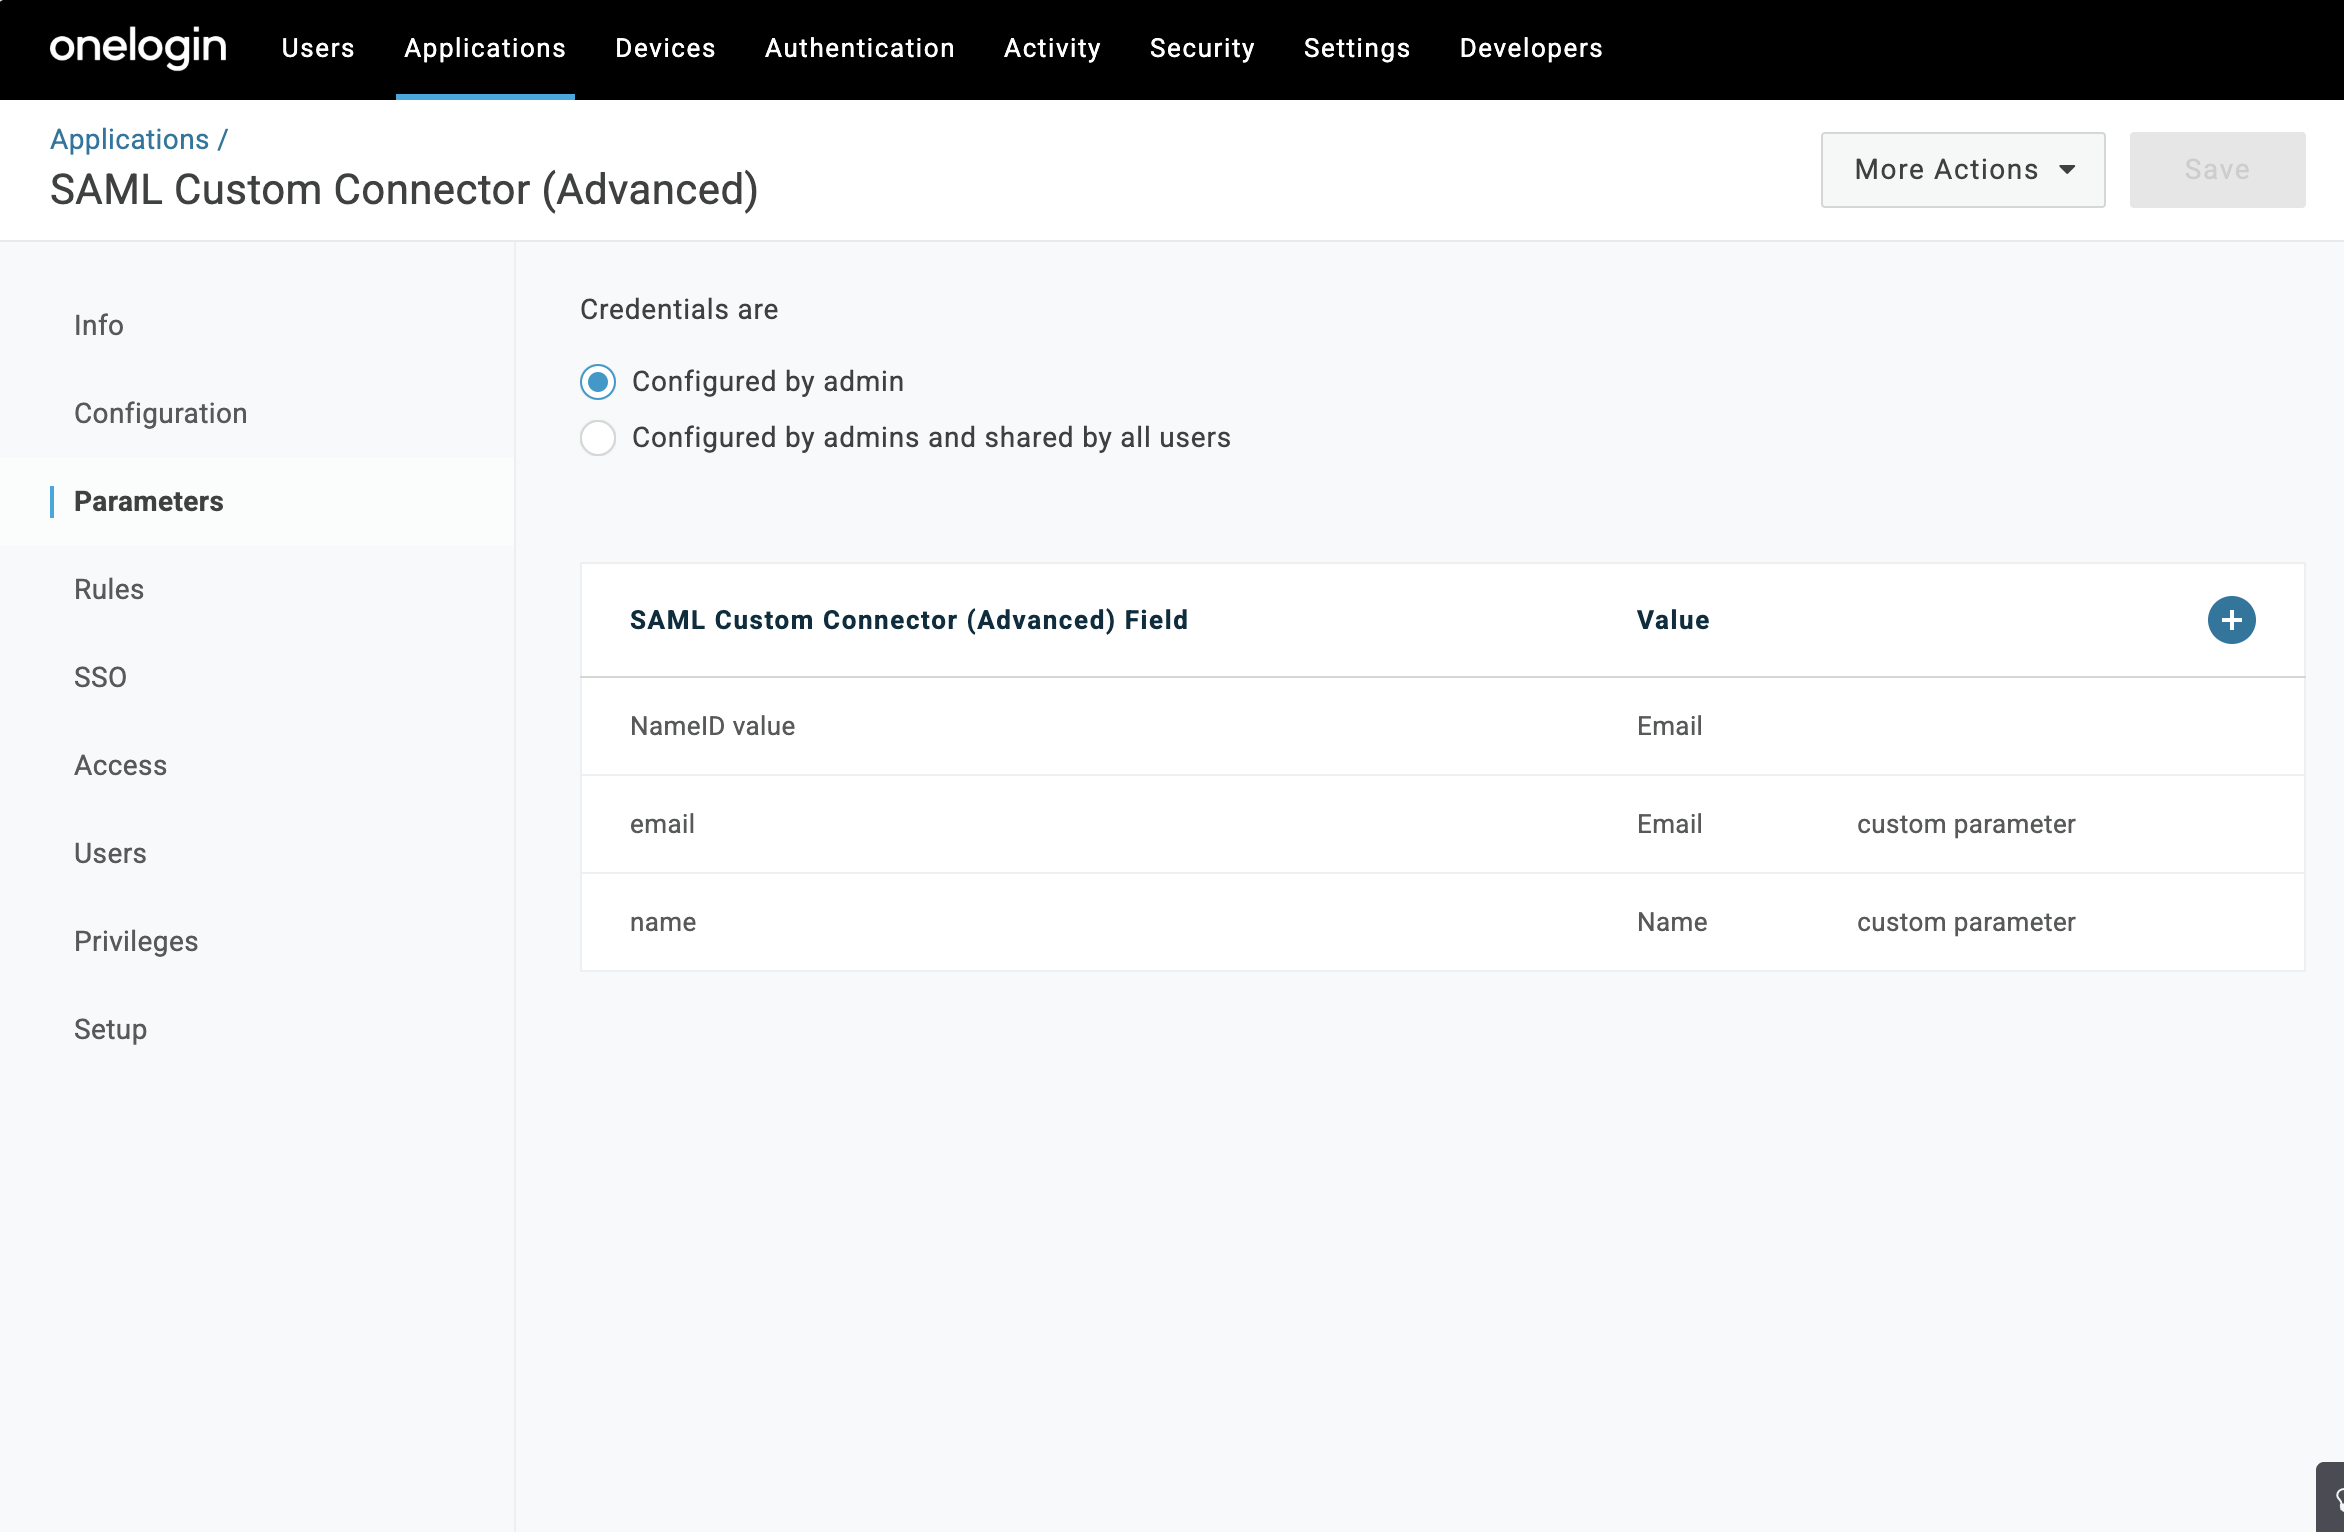Image resolution: width=2344 pixels, height=1532 pixels.
Task: Click Email value in email row
Action: click(x=1669, y=824)
